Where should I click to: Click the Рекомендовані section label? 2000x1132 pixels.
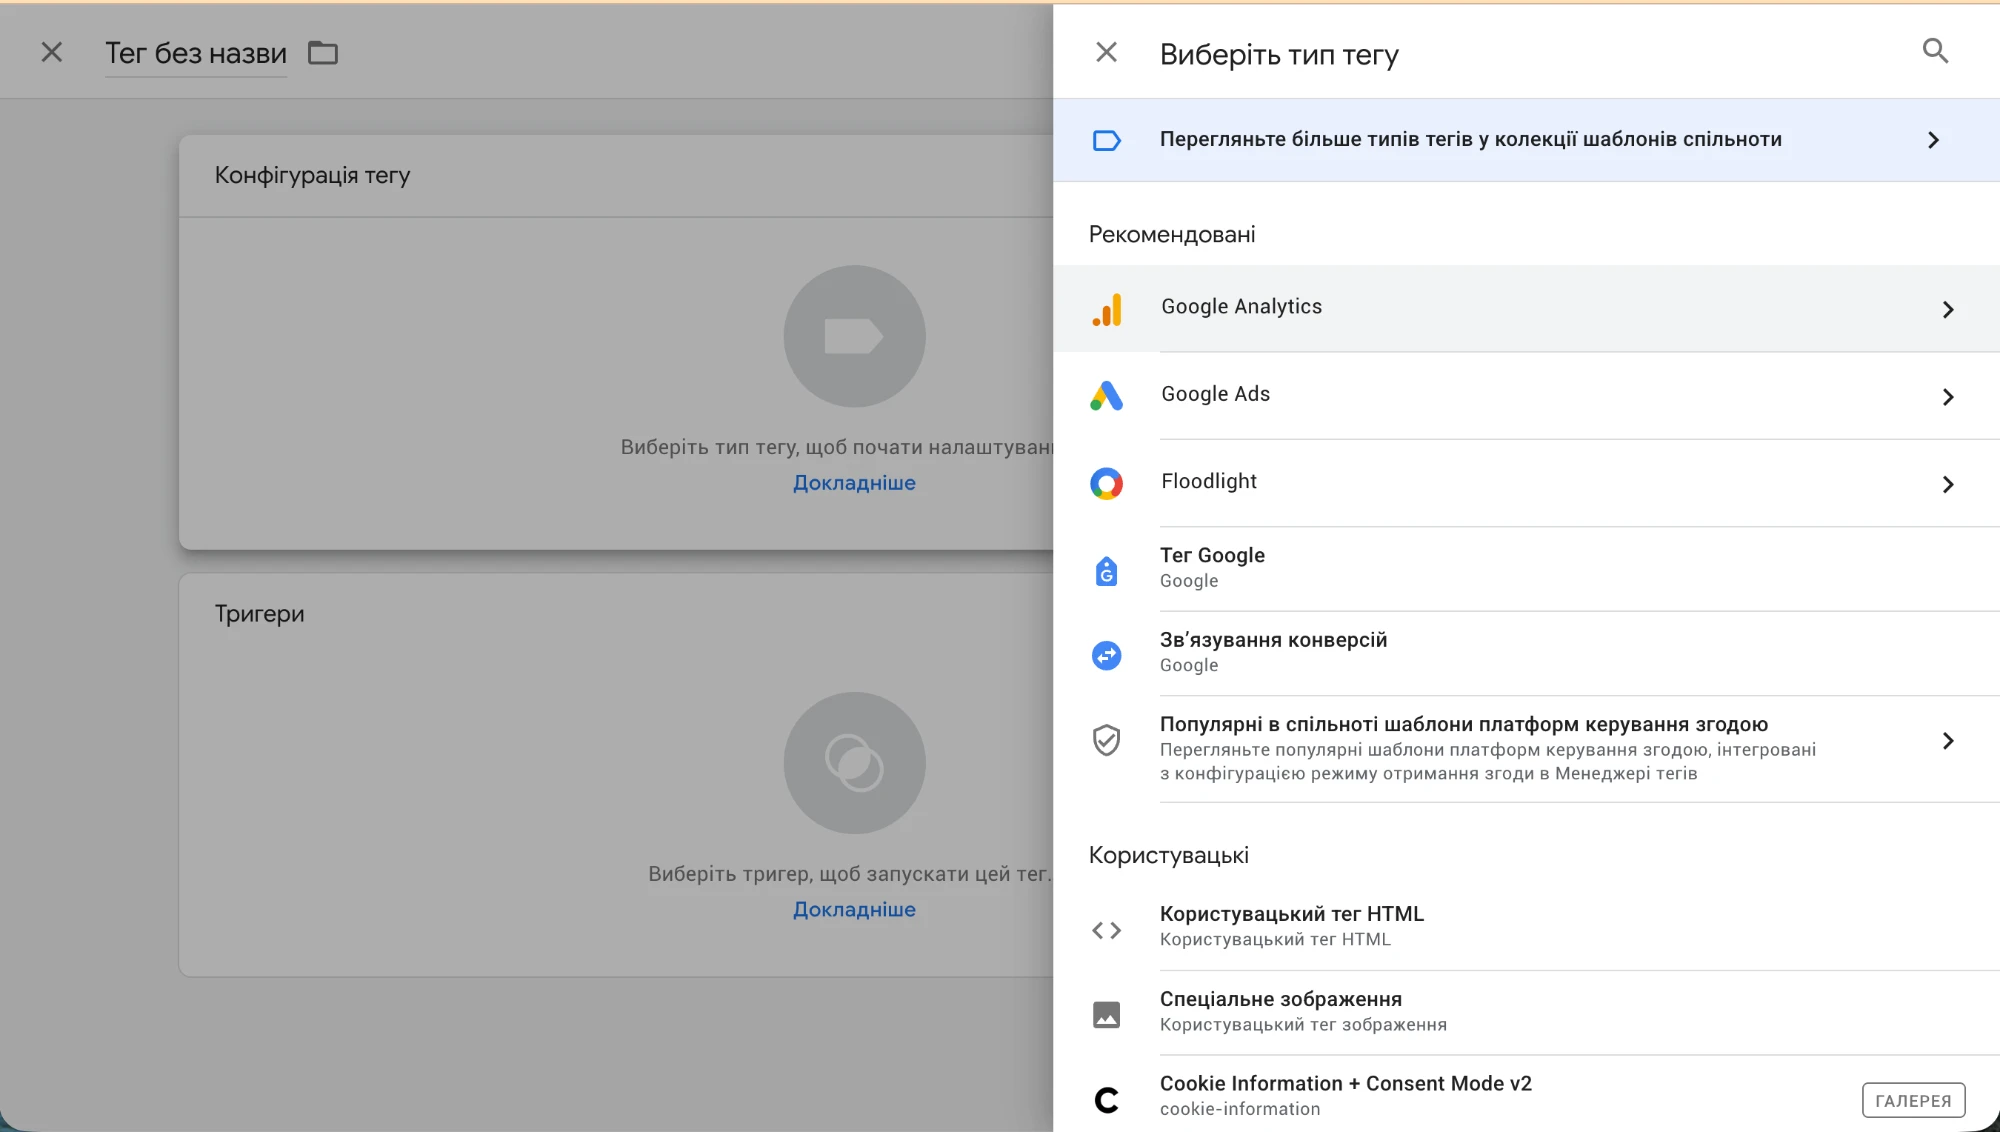click(1172, 235)
